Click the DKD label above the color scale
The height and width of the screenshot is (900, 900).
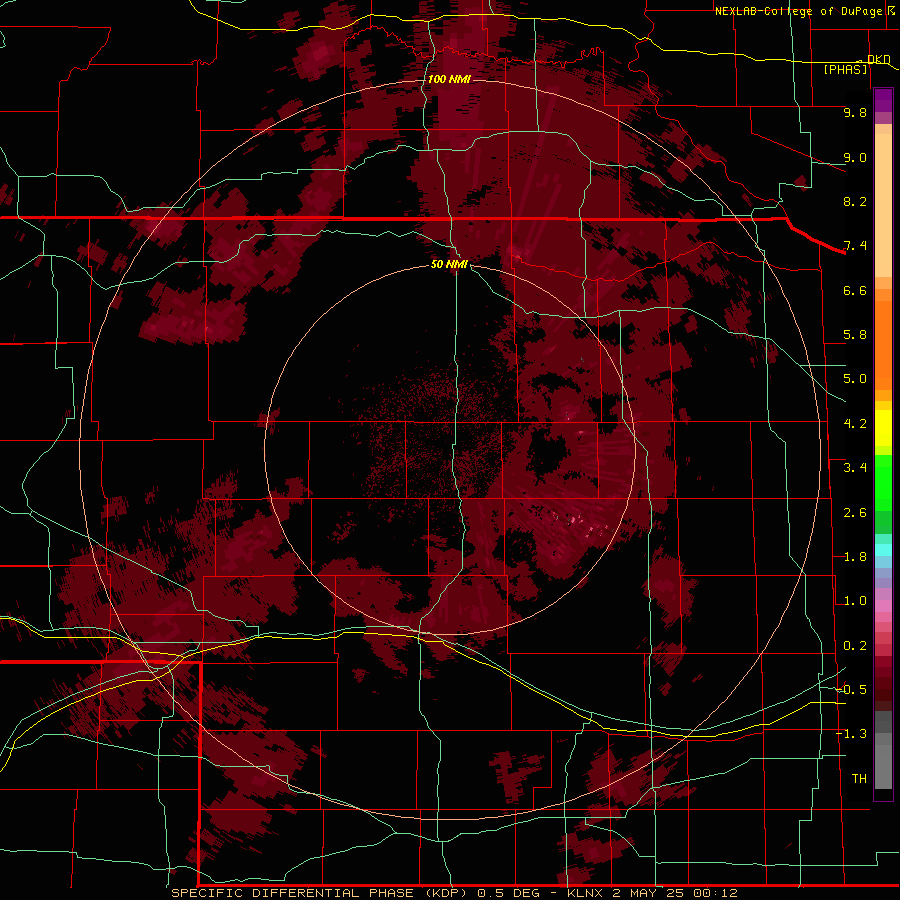click(878, 60)
